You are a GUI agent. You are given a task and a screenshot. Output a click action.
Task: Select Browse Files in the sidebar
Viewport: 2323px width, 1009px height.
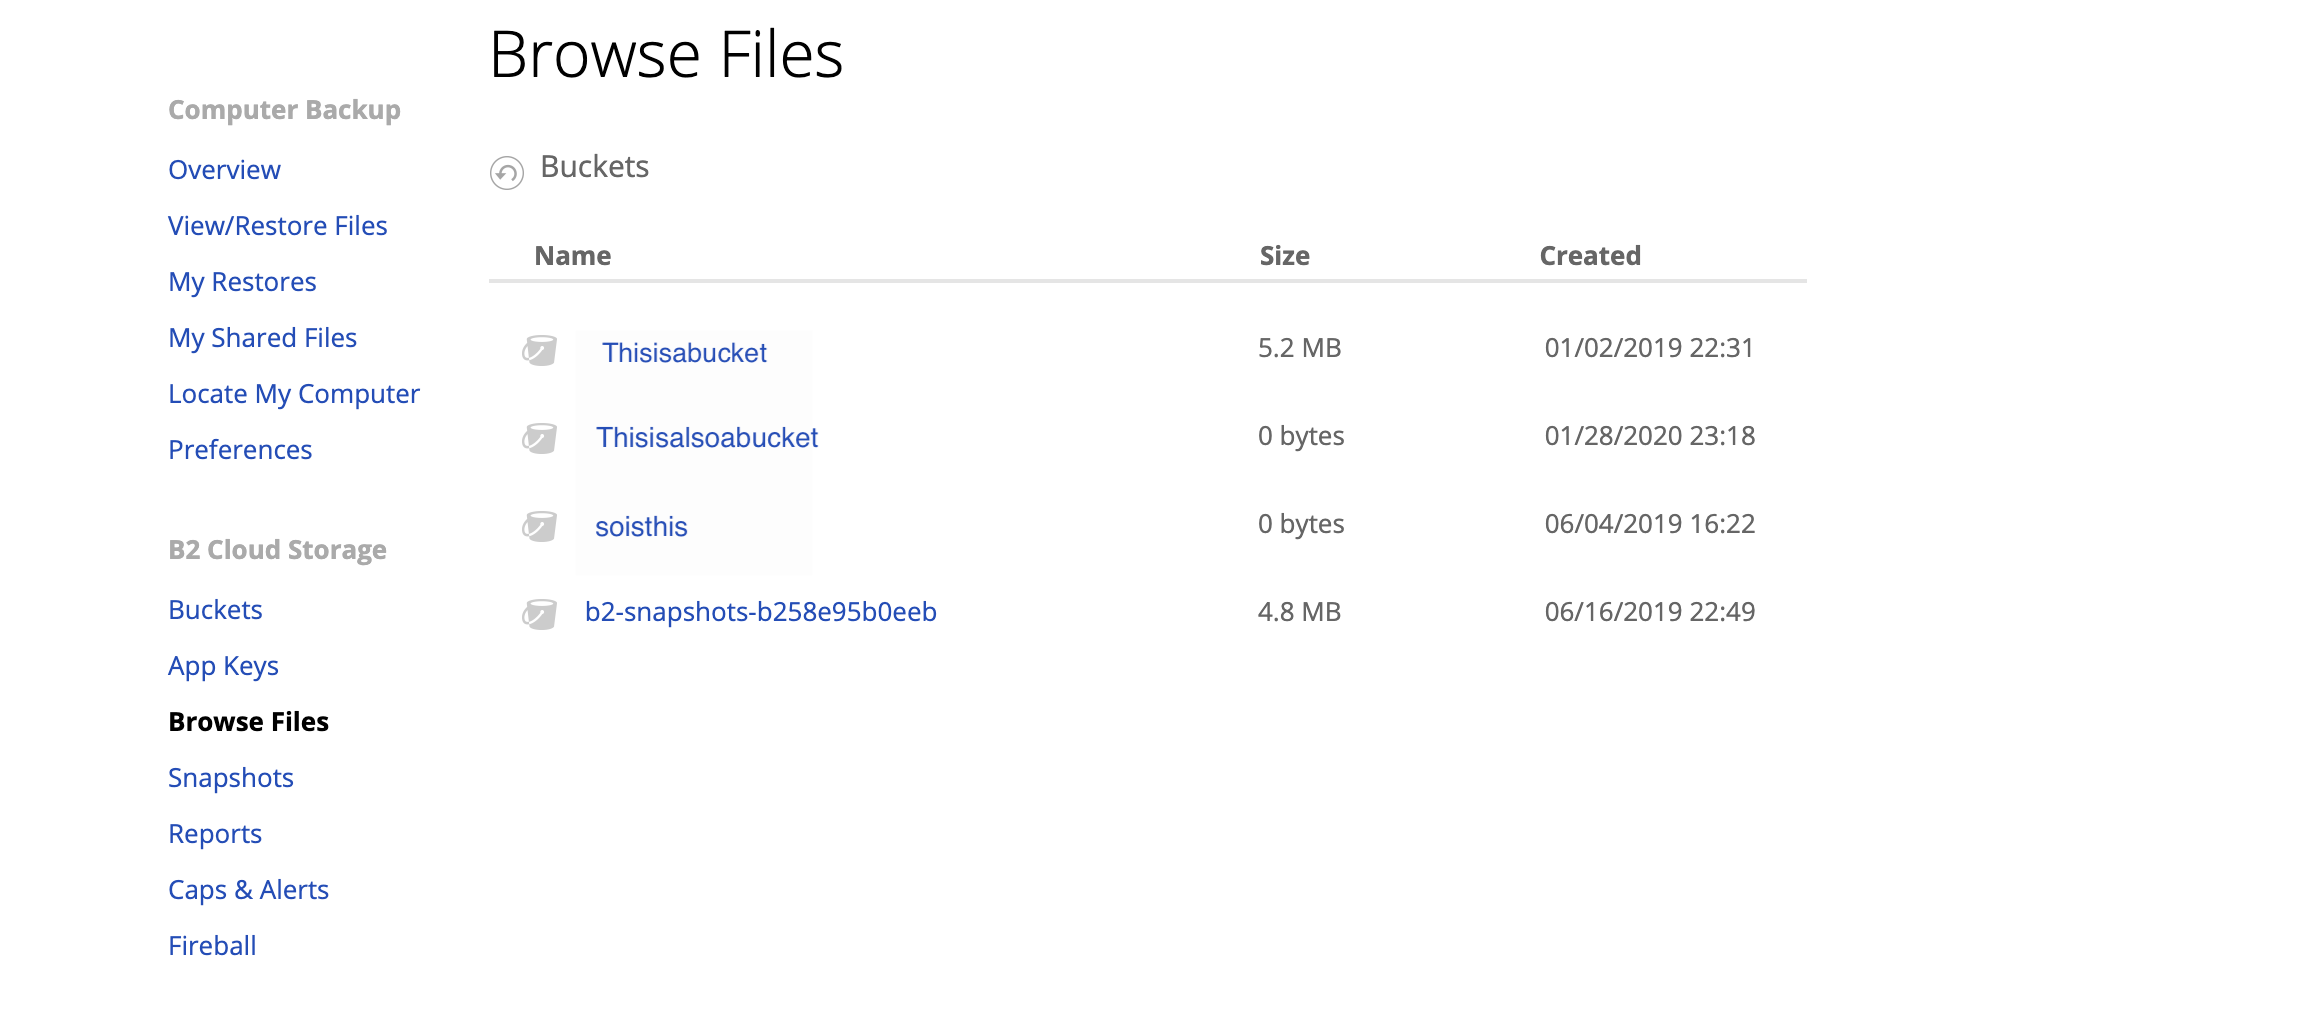[248, 722]
